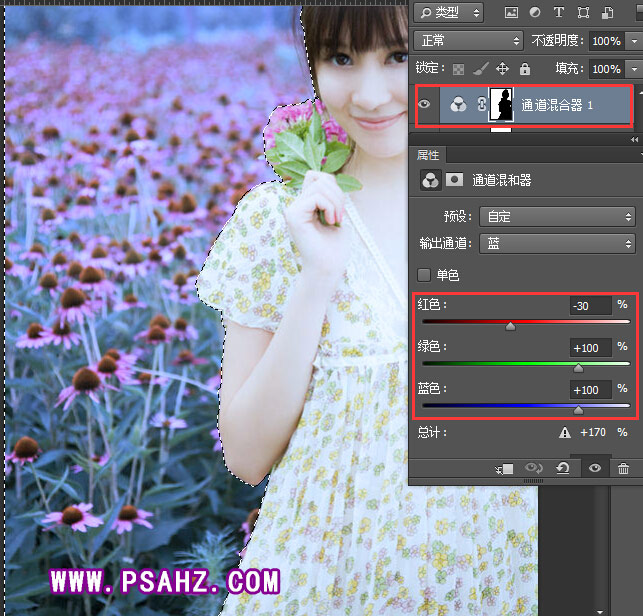
Task: Click the clip to layer icon
Action: [505, 468]
